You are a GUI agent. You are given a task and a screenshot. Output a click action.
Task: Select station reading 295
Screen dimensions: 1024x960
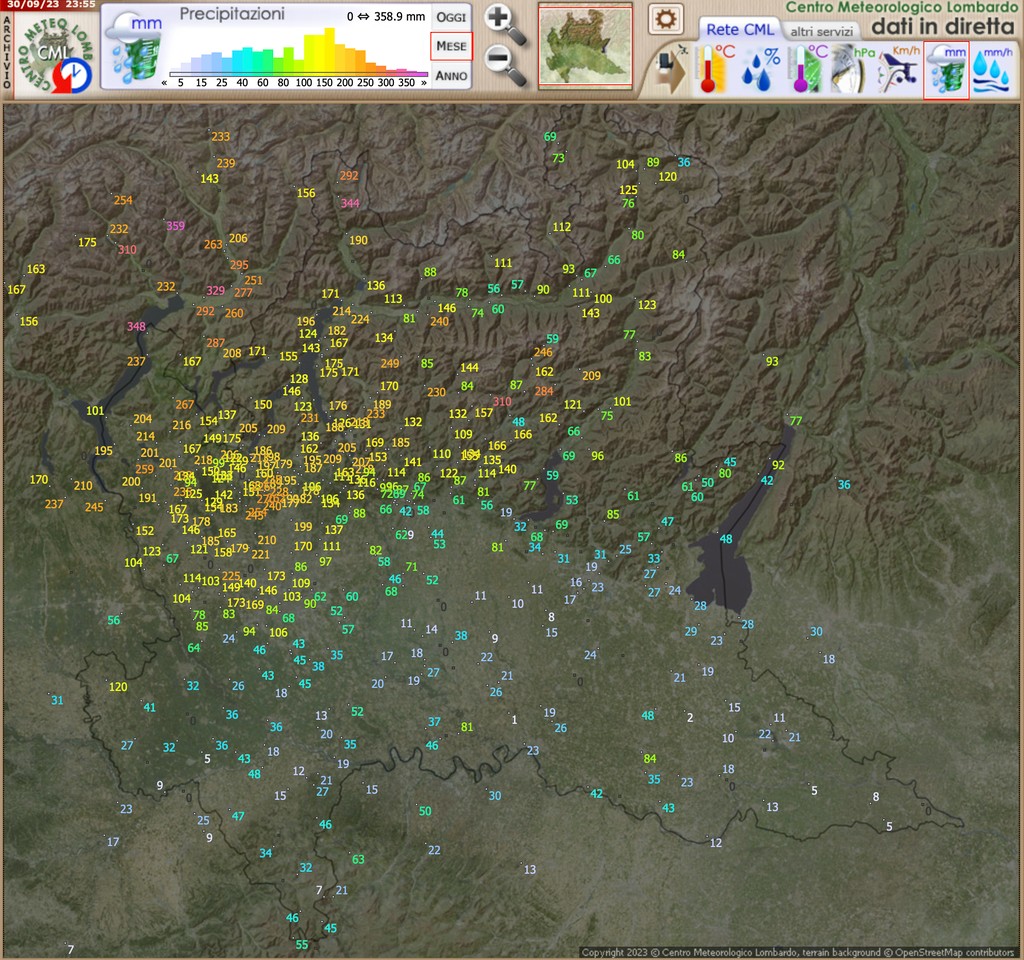tap(239, 265)
